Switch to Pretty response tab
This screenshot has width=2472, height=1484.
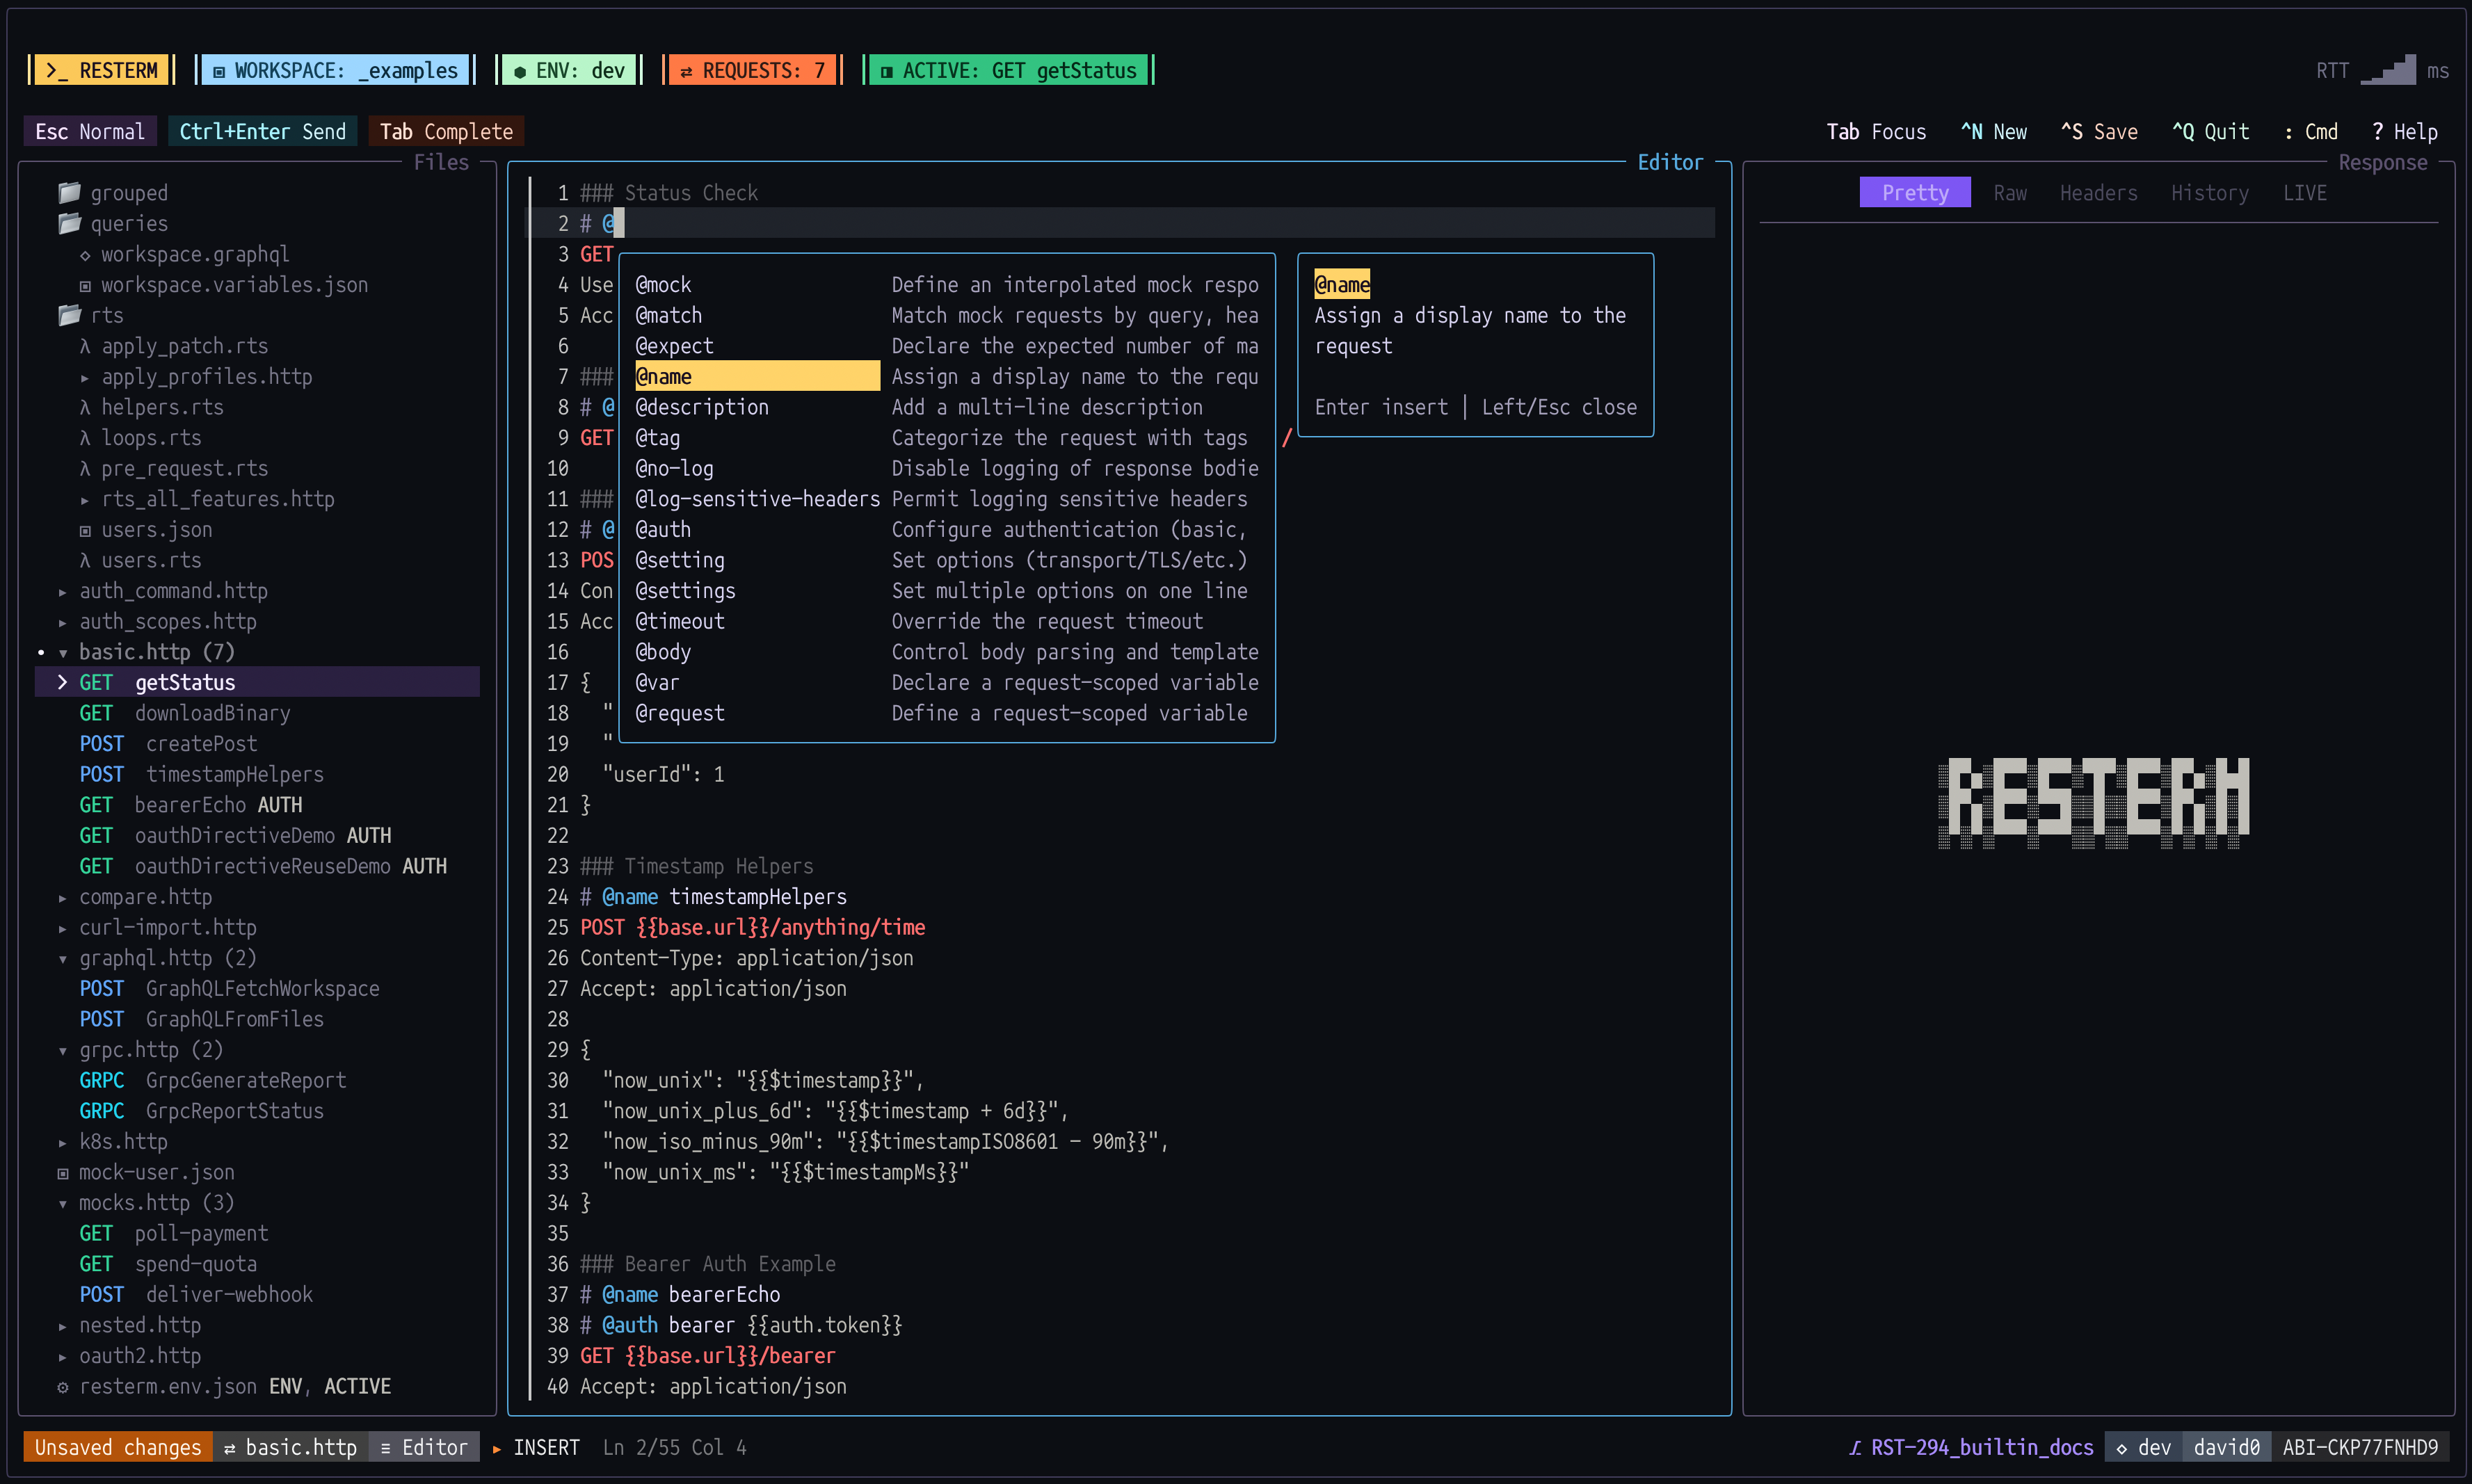(x=1915, y=192)
